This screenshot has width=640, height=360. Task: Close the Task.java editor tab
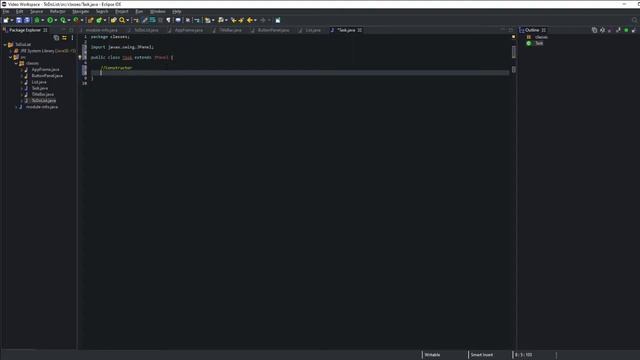[360, 30]
